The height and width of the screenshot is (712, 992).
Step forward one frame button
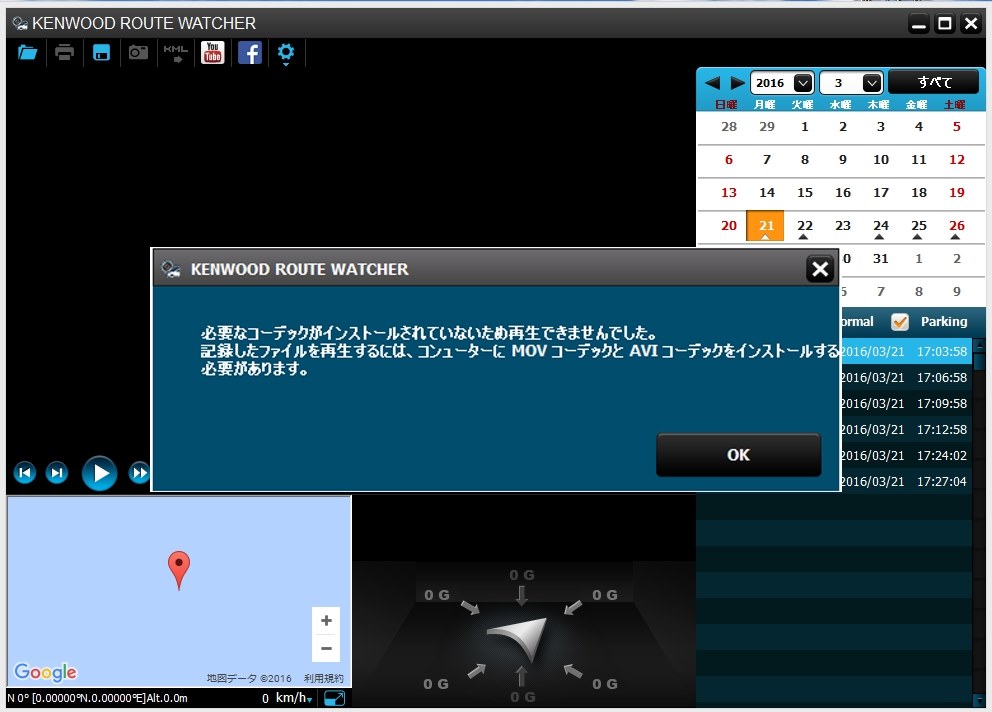[x=57, y=473]
